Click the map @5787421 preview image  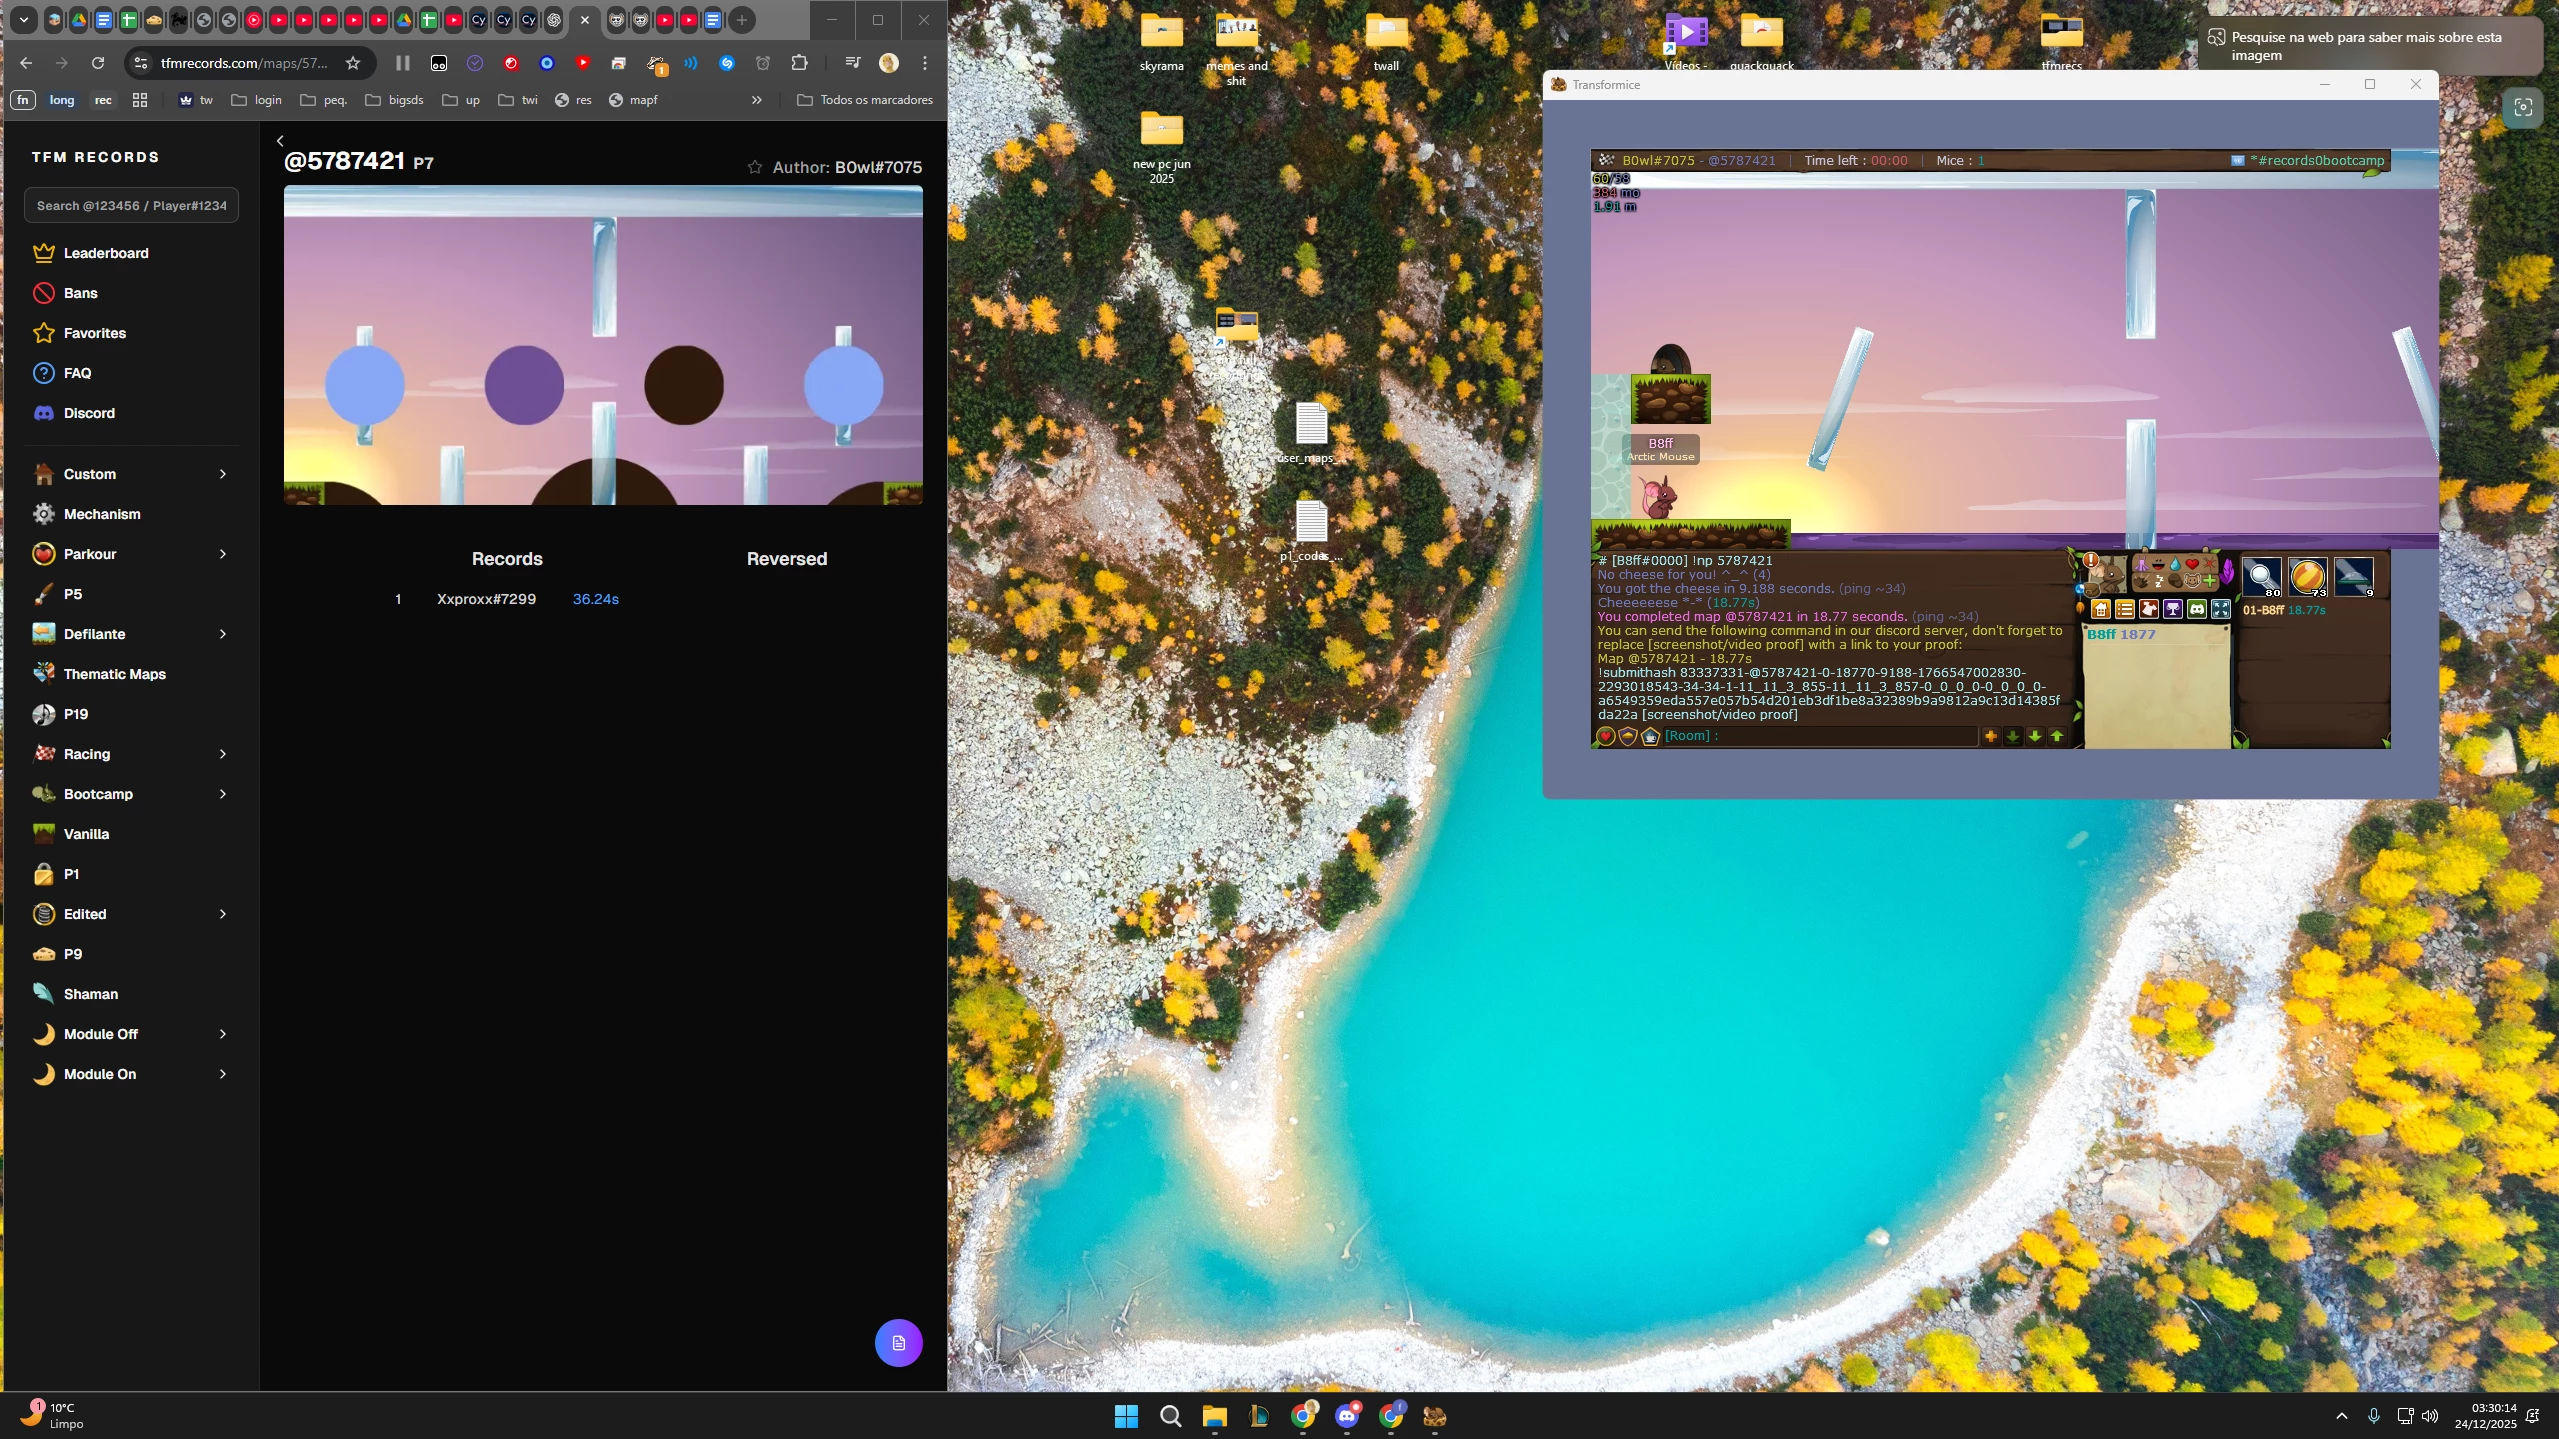(603, 345)
